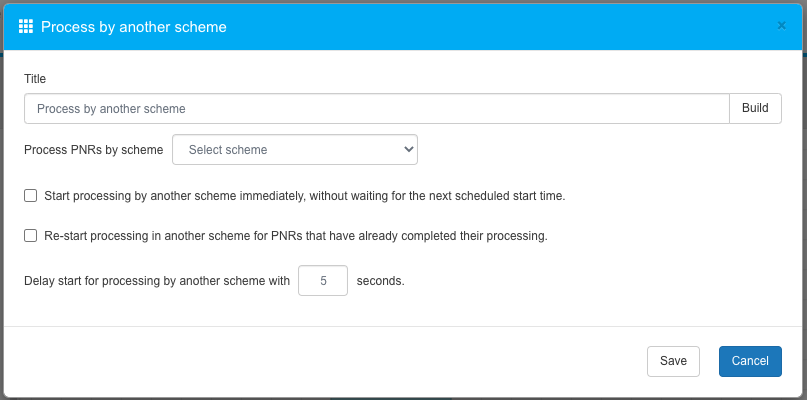Click the 'Process PNRs by scheme' label
The image size is (807, 400).
pos(93,150)
